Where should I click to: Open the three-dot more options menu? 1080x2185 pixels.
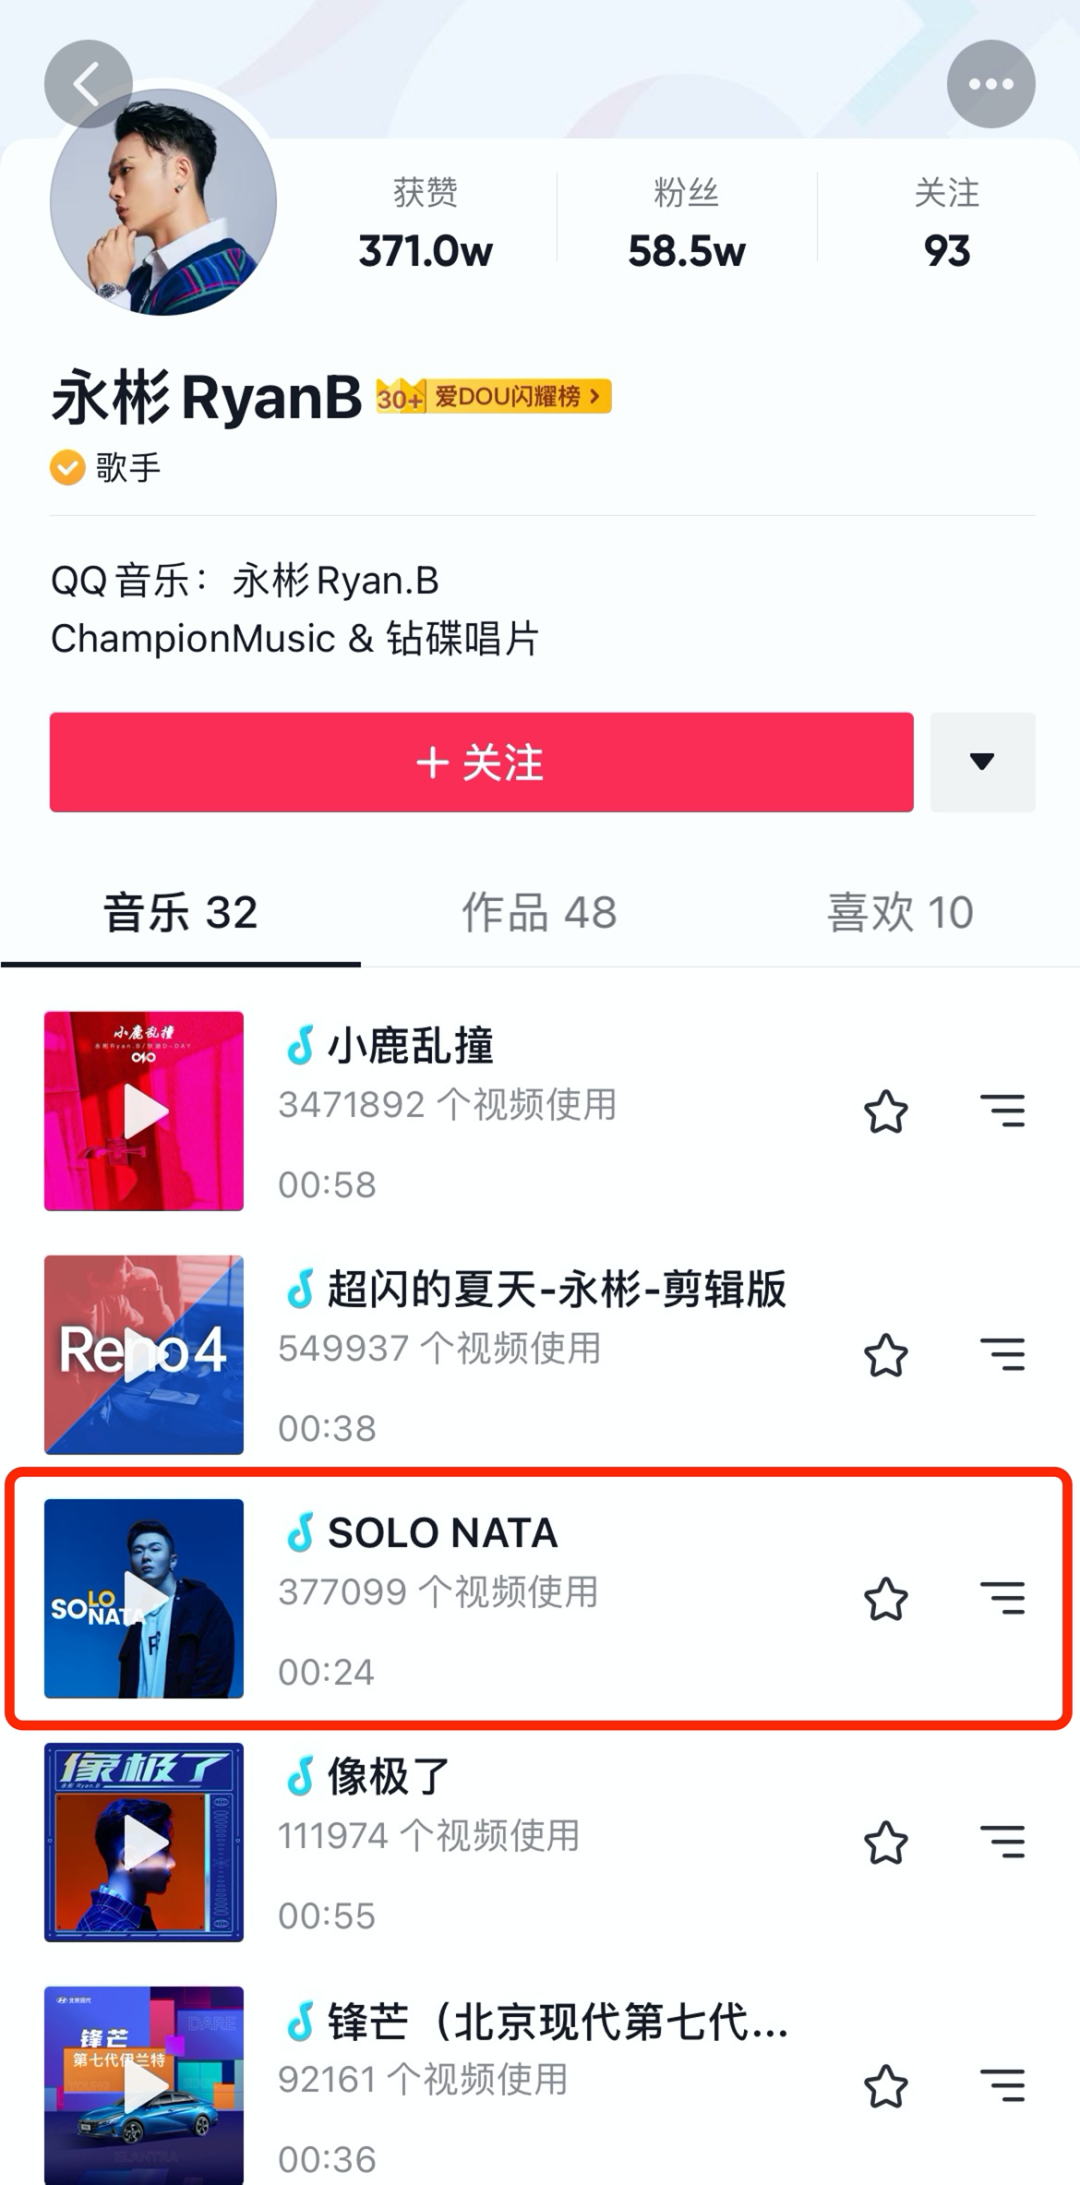pyautogui.click(x=990, y=84)
